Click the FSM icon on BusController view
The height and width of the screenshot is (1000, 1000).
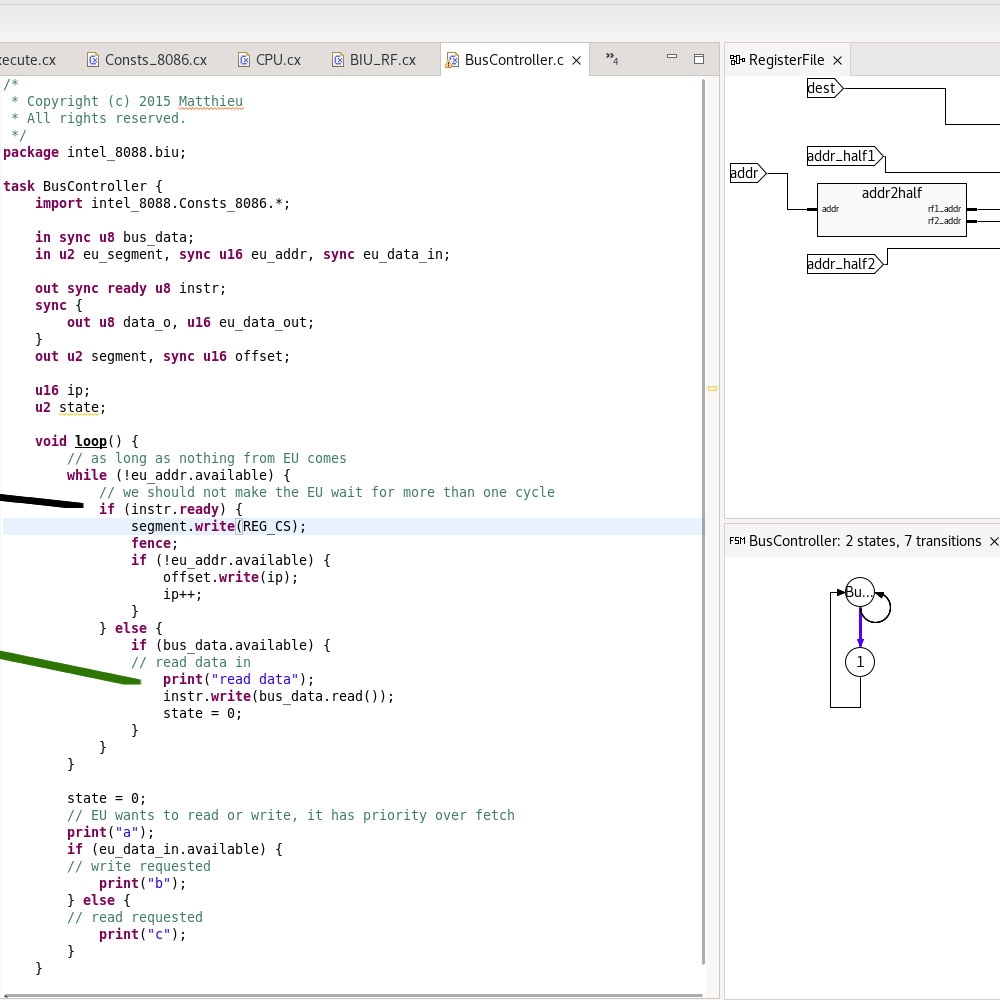point(737,541)
